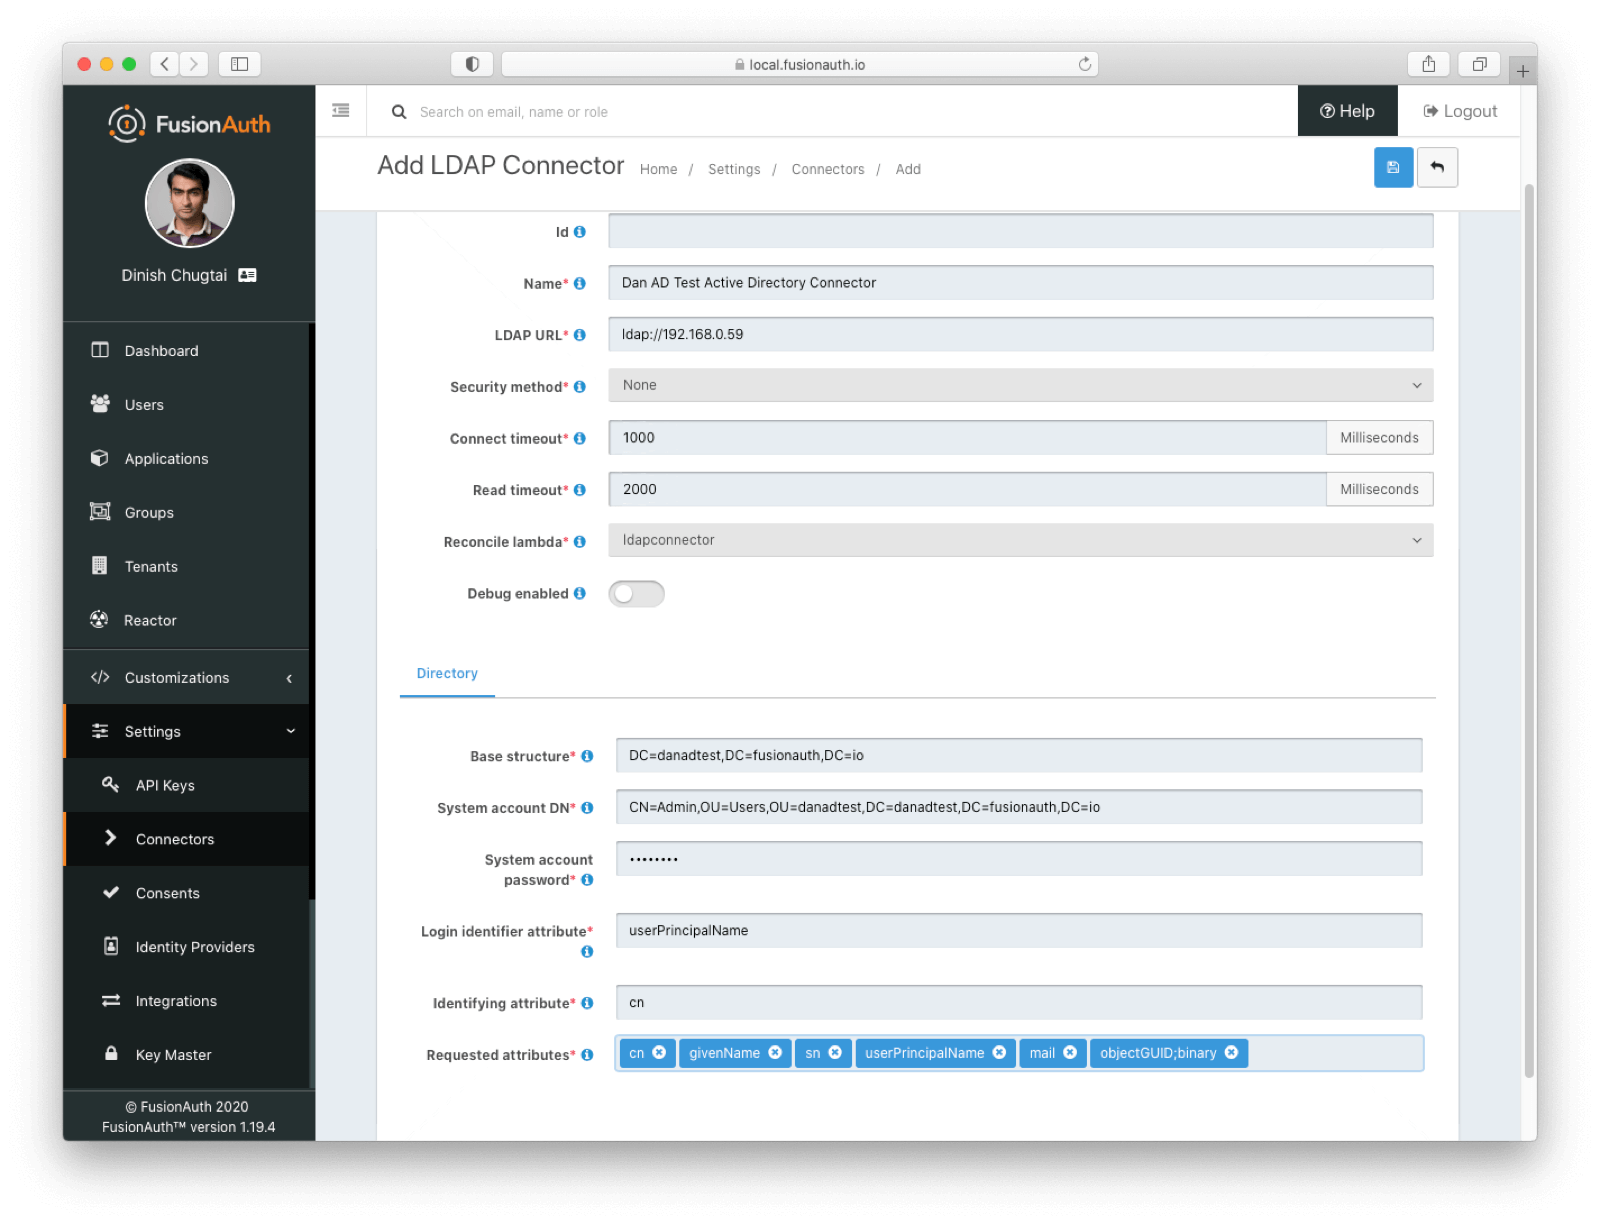Screen dimensions: 1600x1224
Task: Open Tenants in the sidebar
Action: (x=186, y=566)
